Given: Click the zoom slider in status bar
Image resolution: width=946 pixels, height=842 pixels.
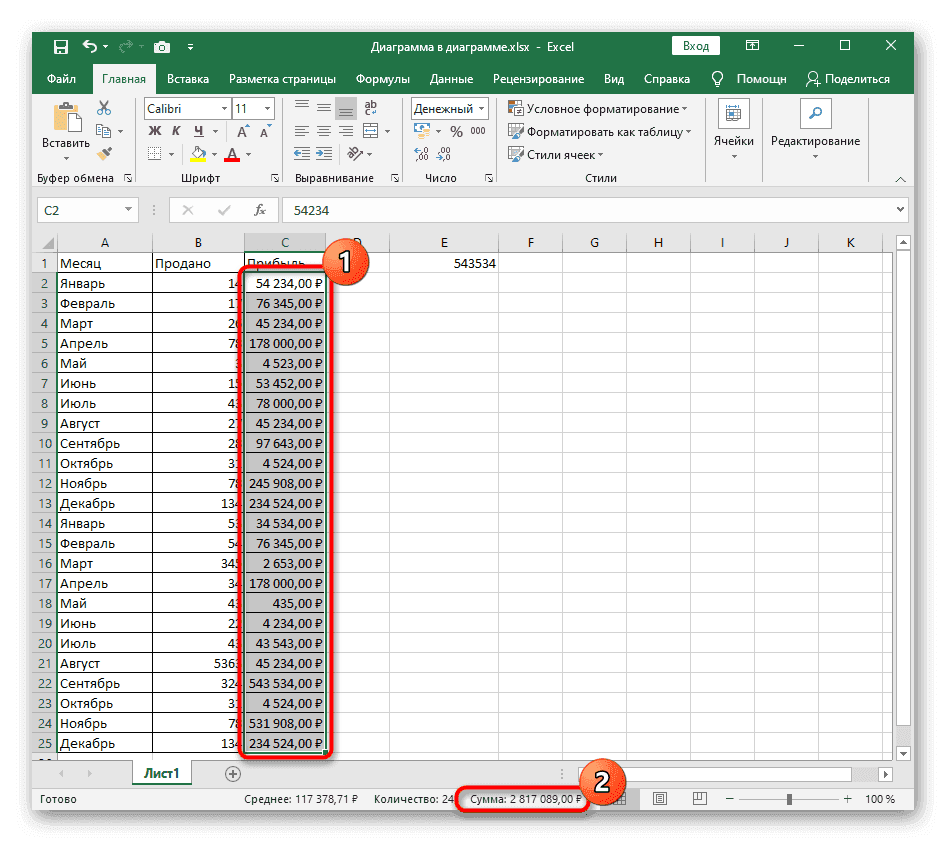Looking at the screenshot, I should click(789, 799).
